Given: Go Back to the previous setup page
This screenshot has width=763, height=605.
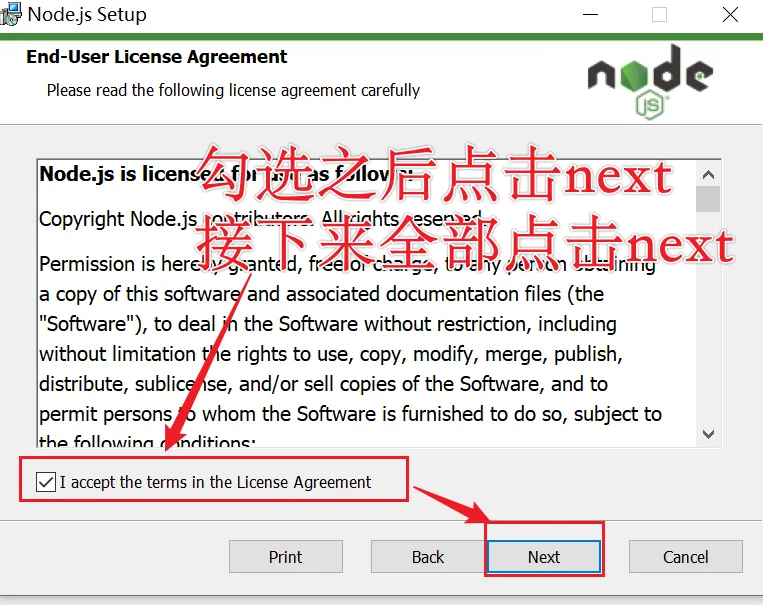Looking at the screenshot, I should pyautogui.click(x=428, y=557).
